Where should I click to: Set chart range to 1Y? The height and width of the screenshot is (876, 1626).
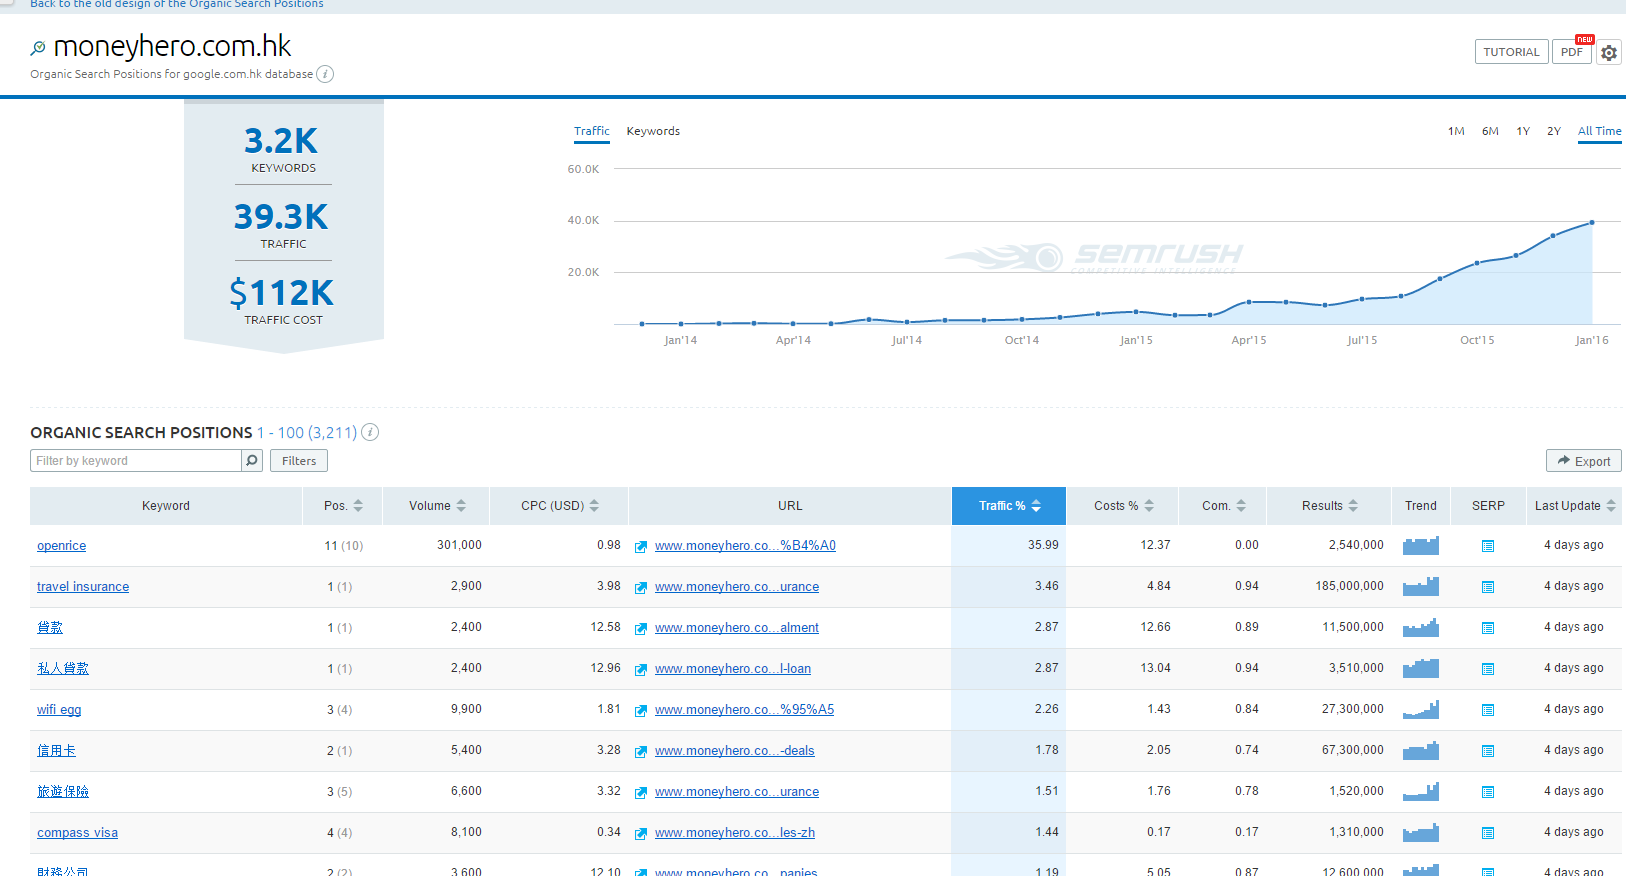(x=1523, y=131)
